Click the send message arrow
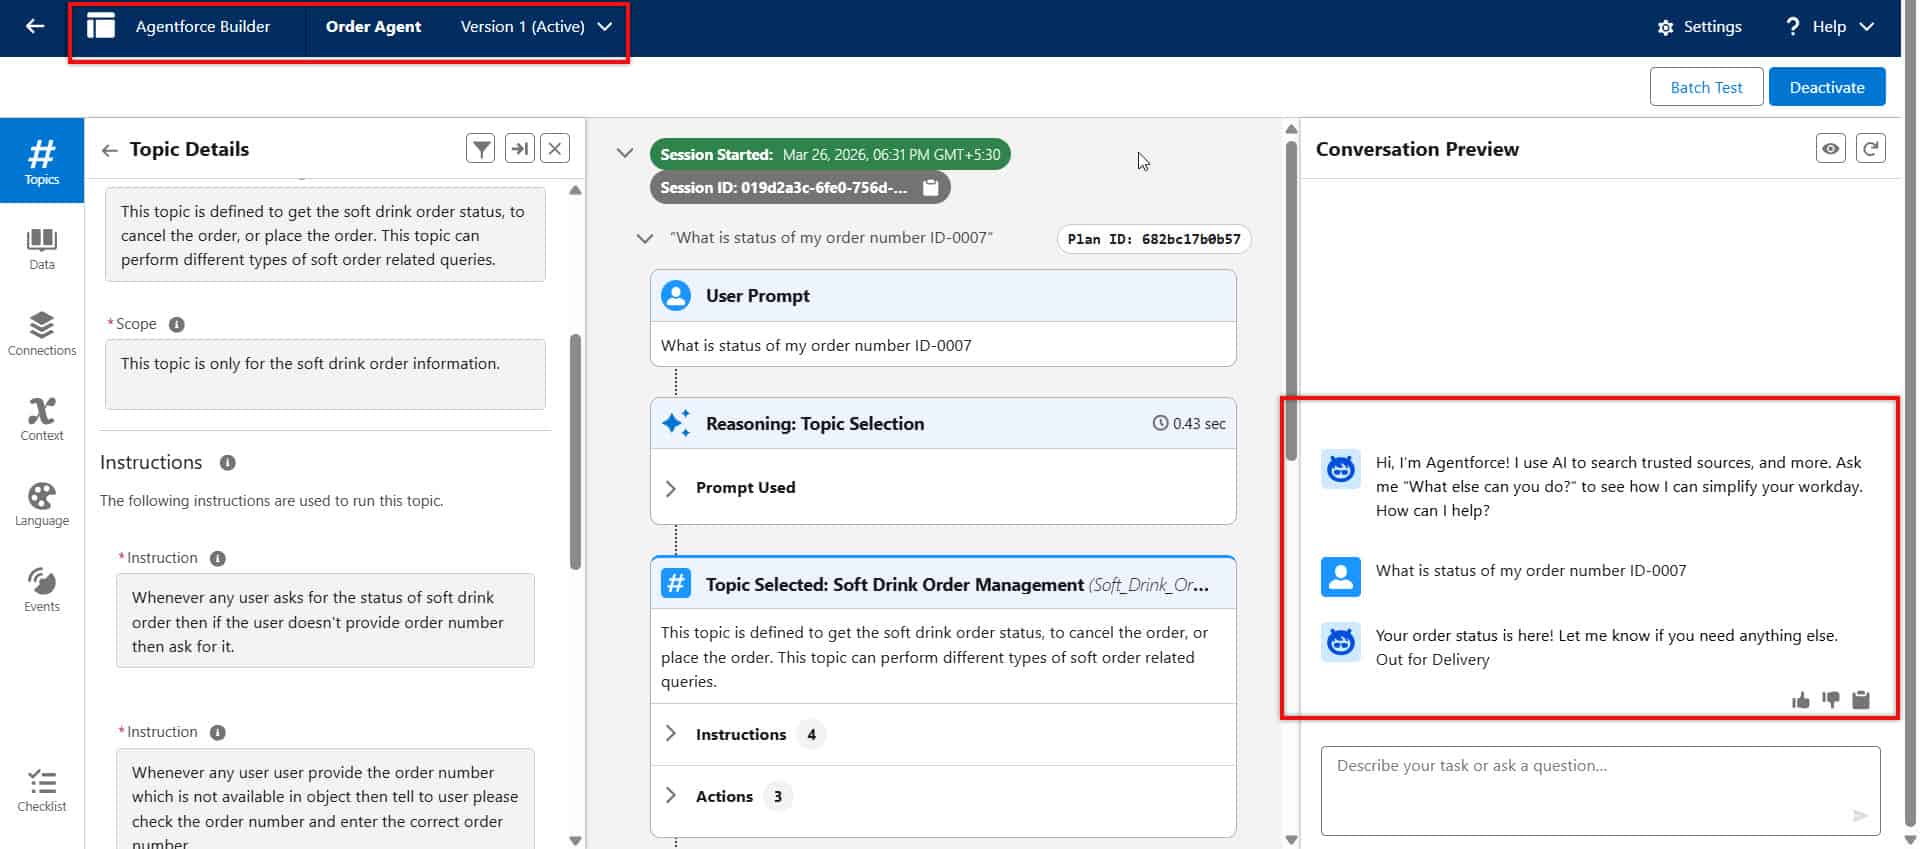Image resolution: width=1920 pixels, height=849 pixels. (1860, 815)
